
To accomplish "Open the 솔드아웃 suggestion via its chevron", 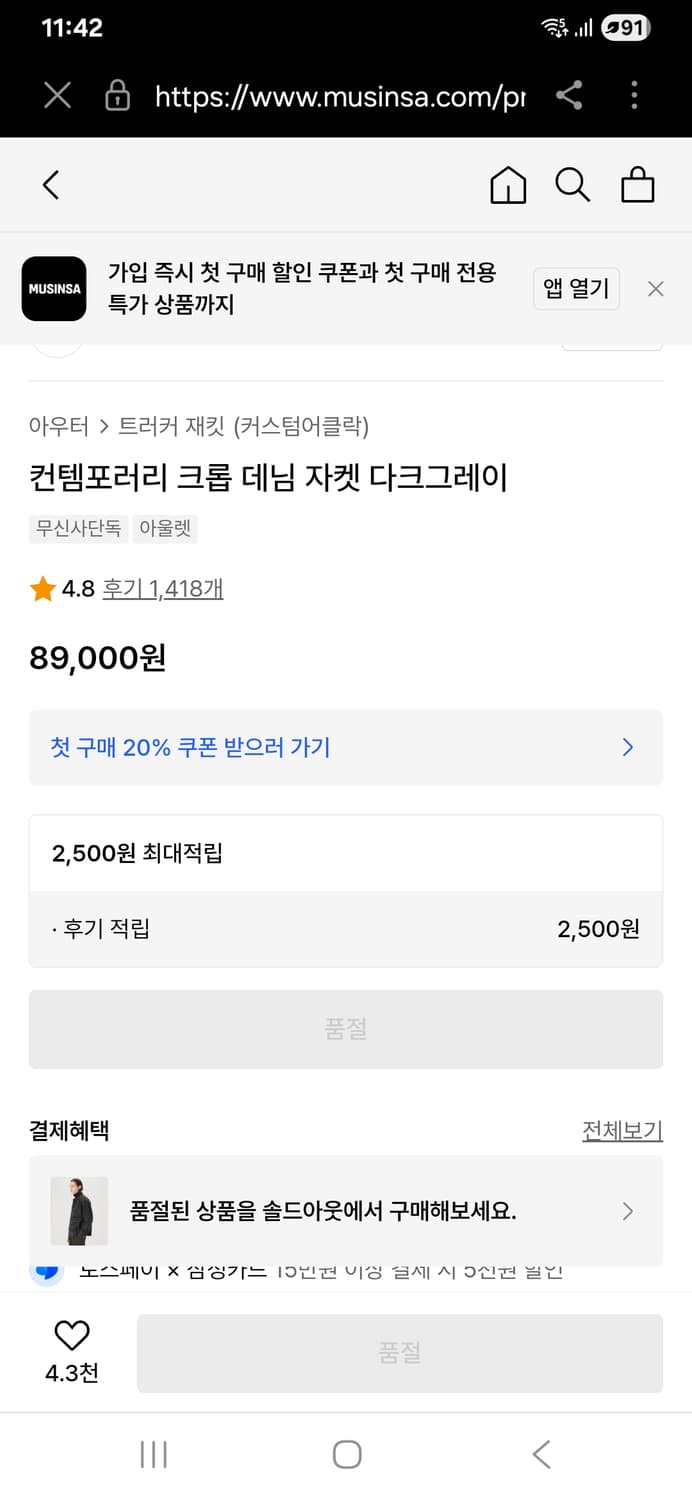I will click(x=628, y=1211).
